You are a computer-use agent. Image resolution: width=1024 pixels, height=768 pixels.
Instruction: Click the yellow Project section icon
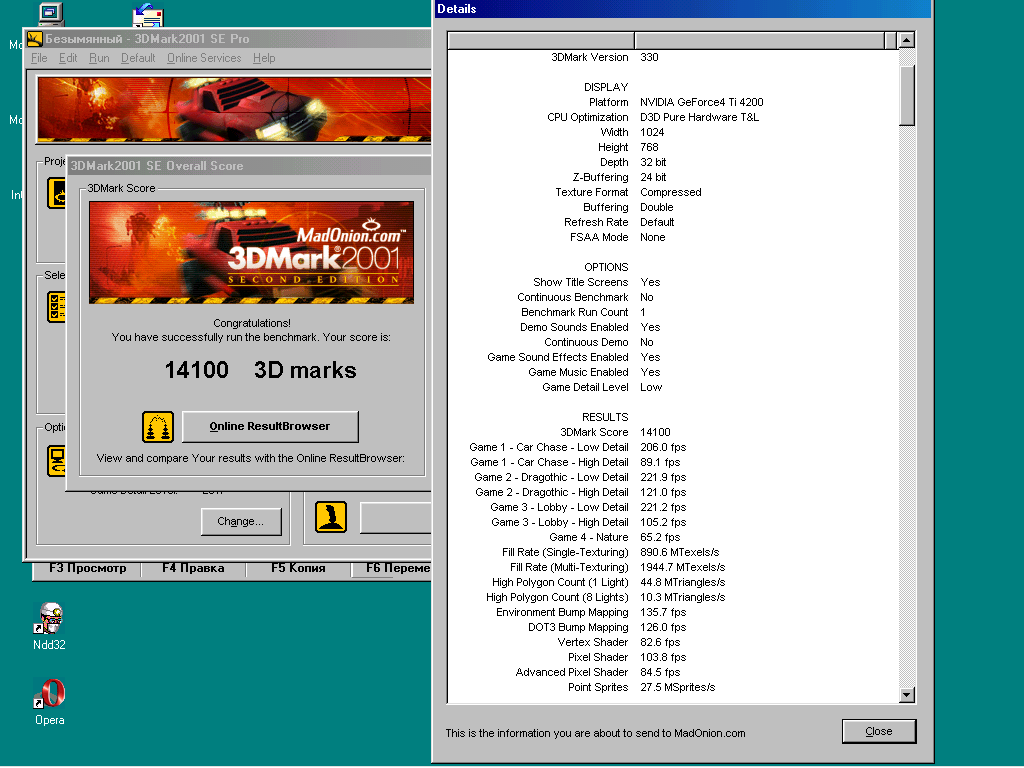coord(57,193)
